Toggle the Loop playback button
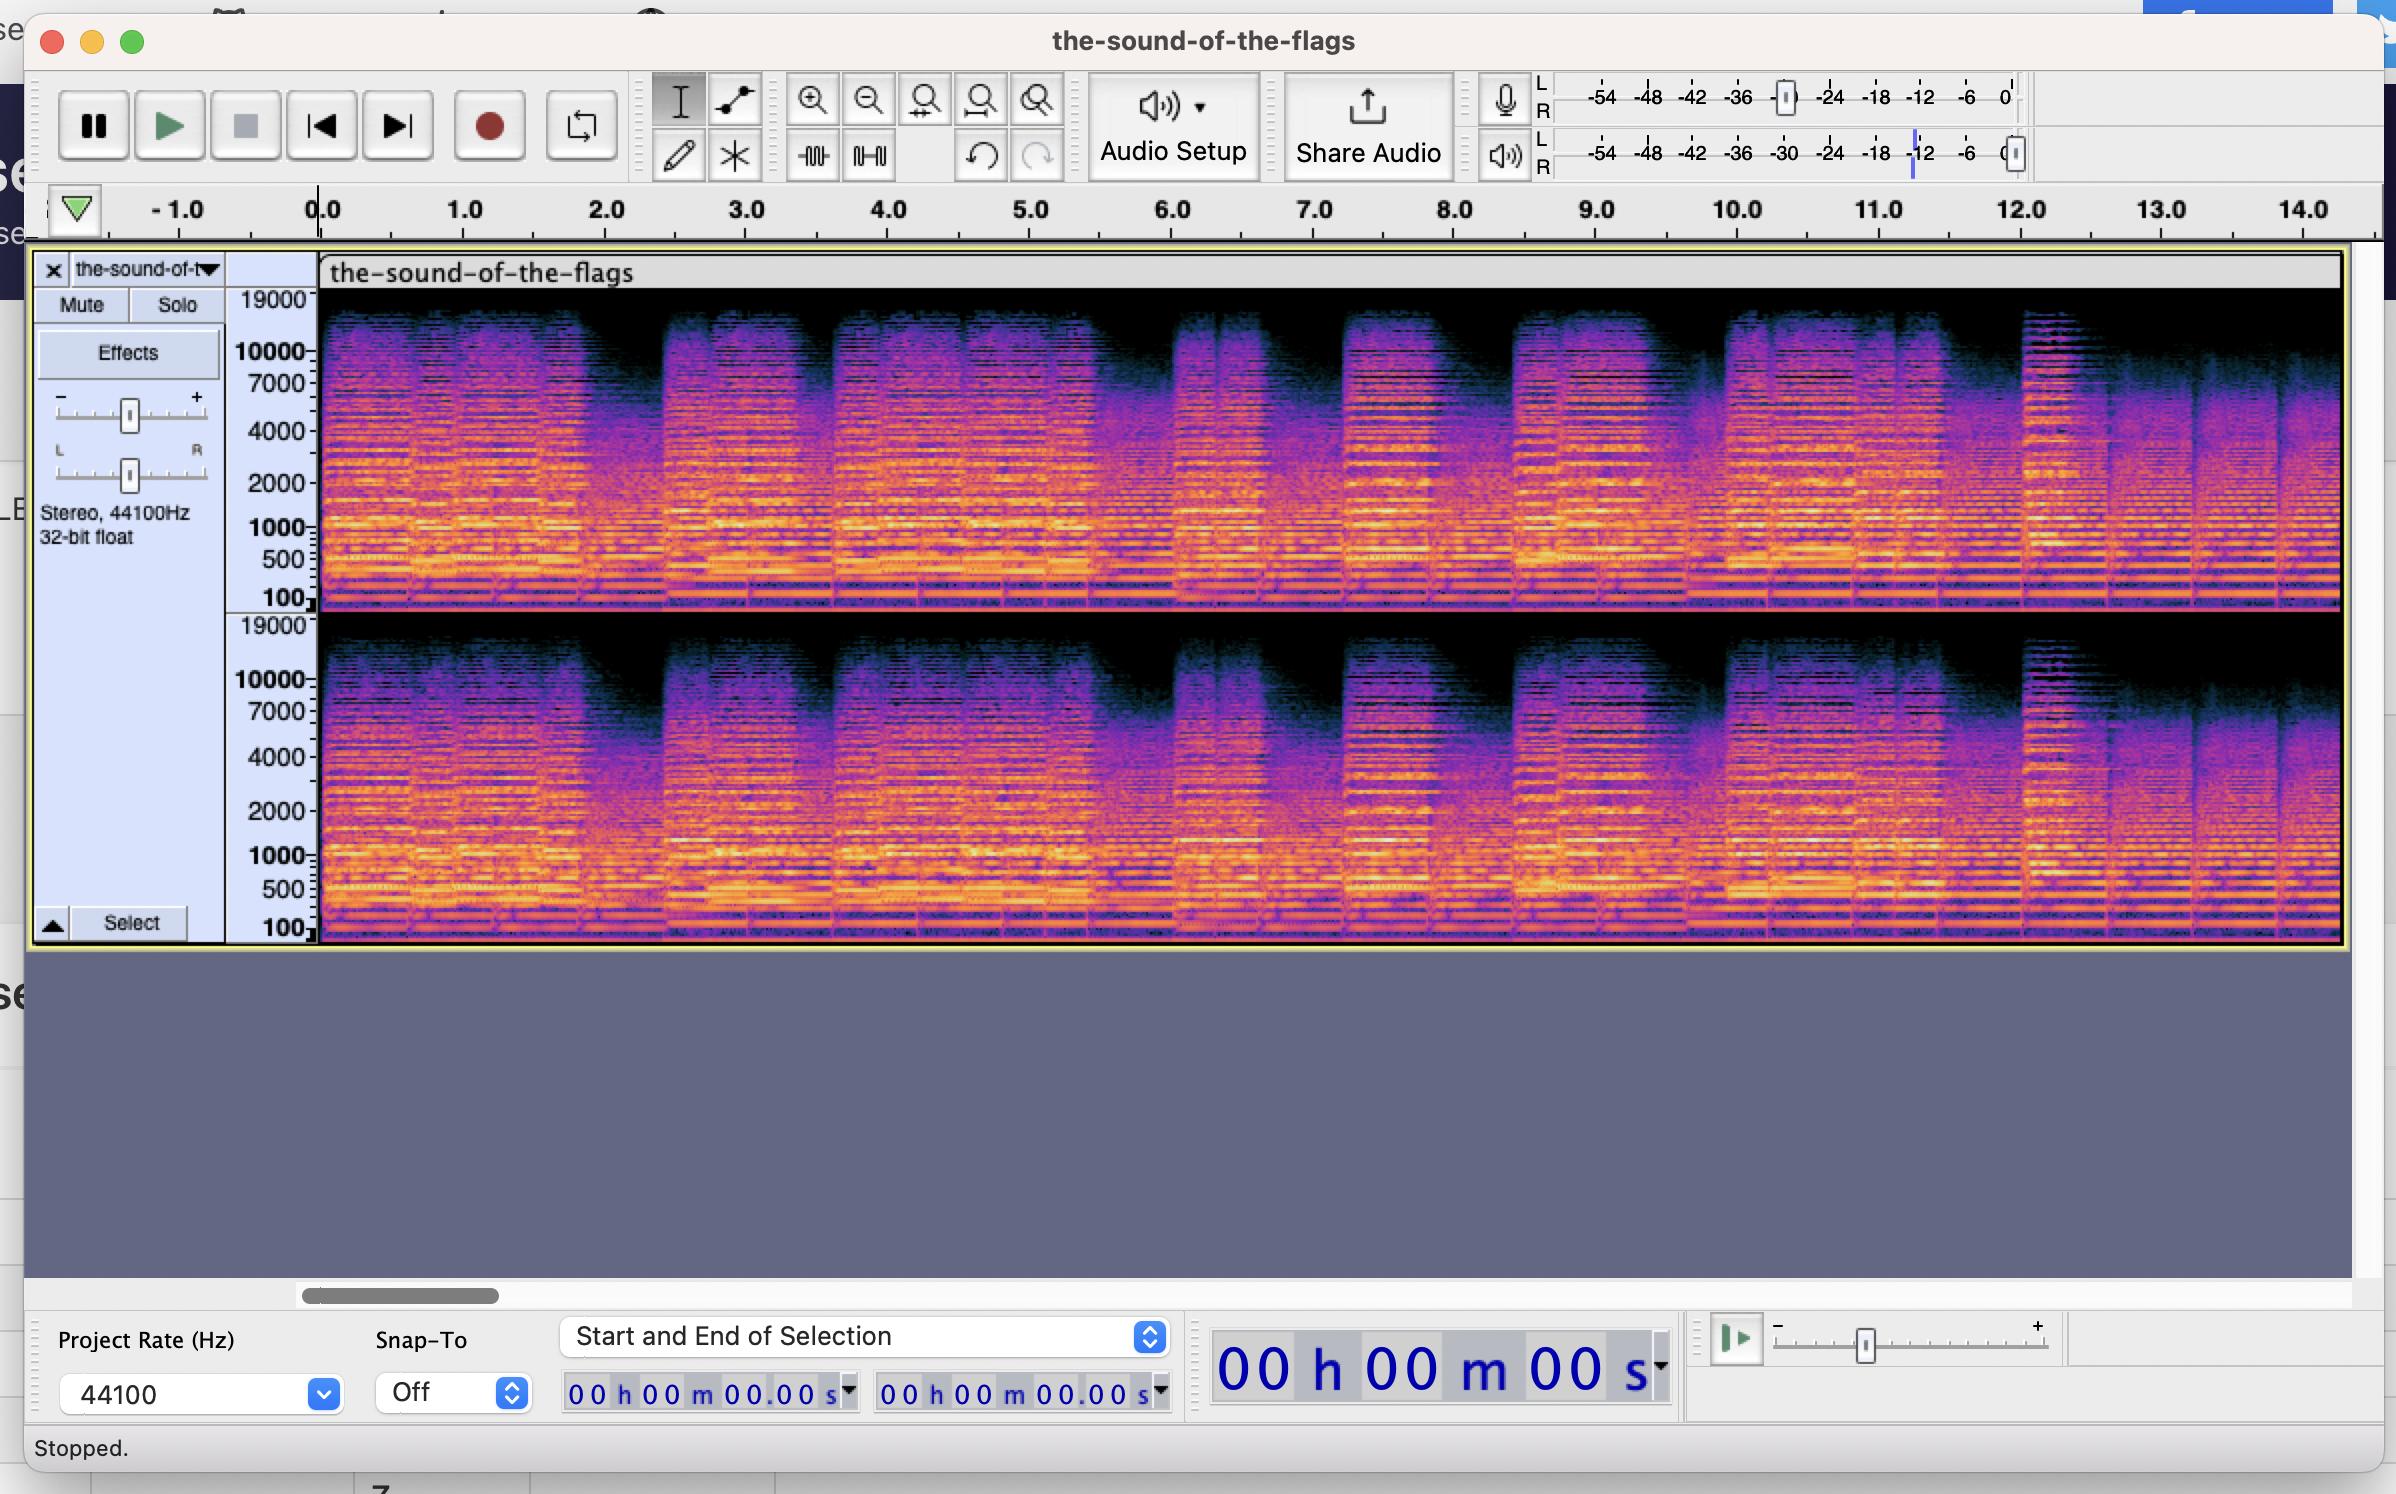 tap(581, 126)
